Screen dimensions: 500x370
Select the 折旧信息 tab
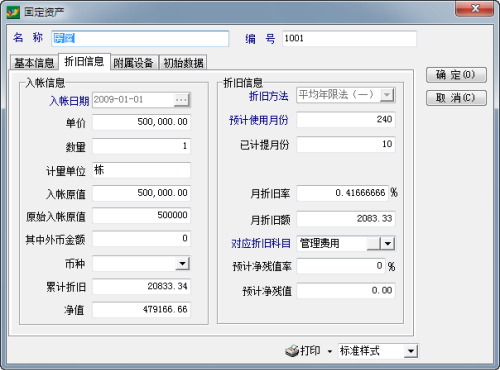[84, 61]
